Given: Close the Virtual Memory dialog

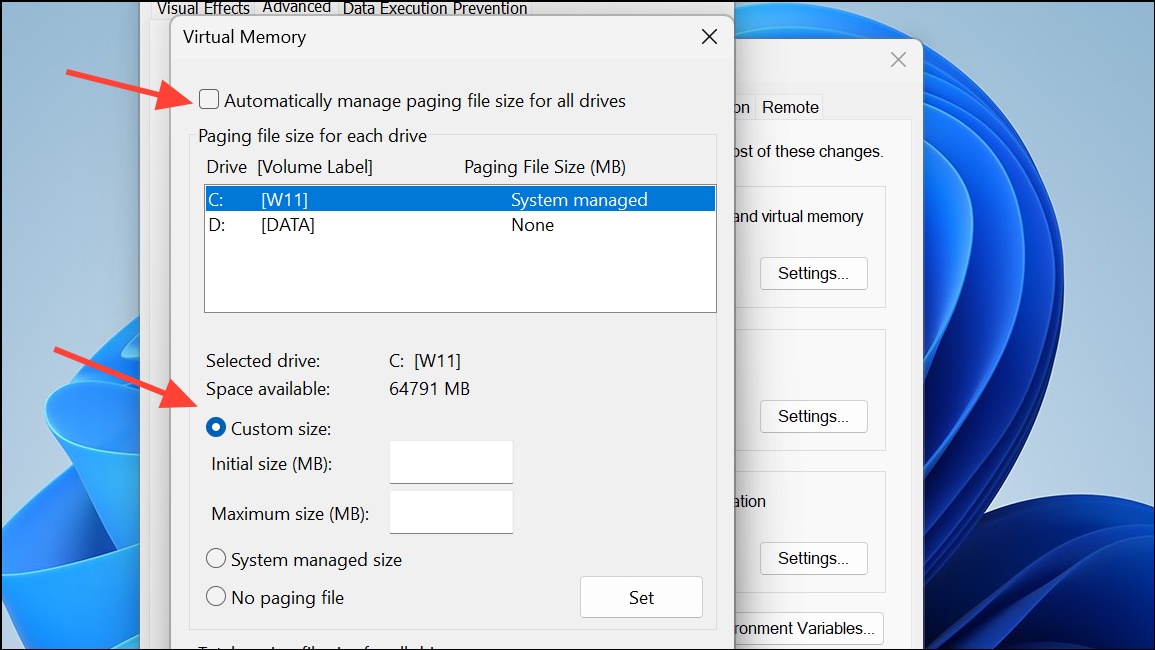Looking at the screenshot, I should pos(709,36).
